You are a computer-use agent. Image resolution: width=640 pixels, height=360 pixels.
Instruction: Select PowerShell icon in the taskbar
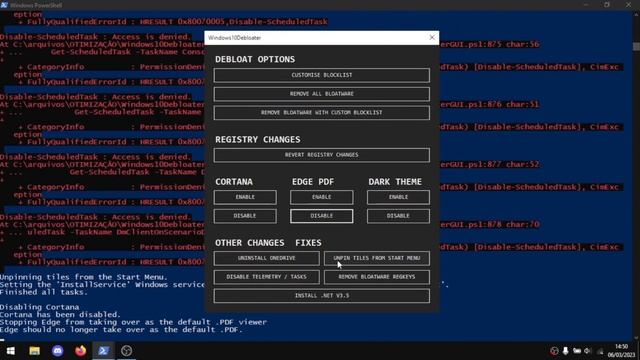tap(103, 351)
